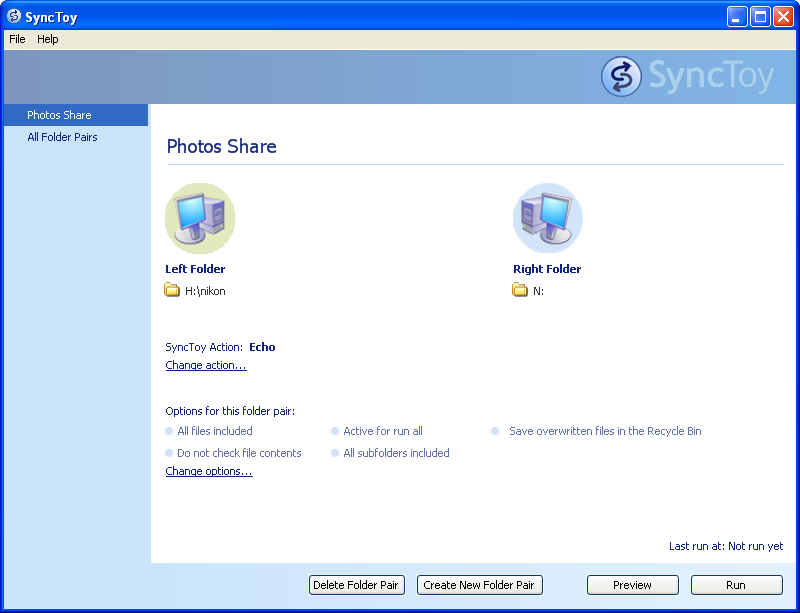800x613 pixels.
Task: Click the Change options... link
Action: [209, 471]
